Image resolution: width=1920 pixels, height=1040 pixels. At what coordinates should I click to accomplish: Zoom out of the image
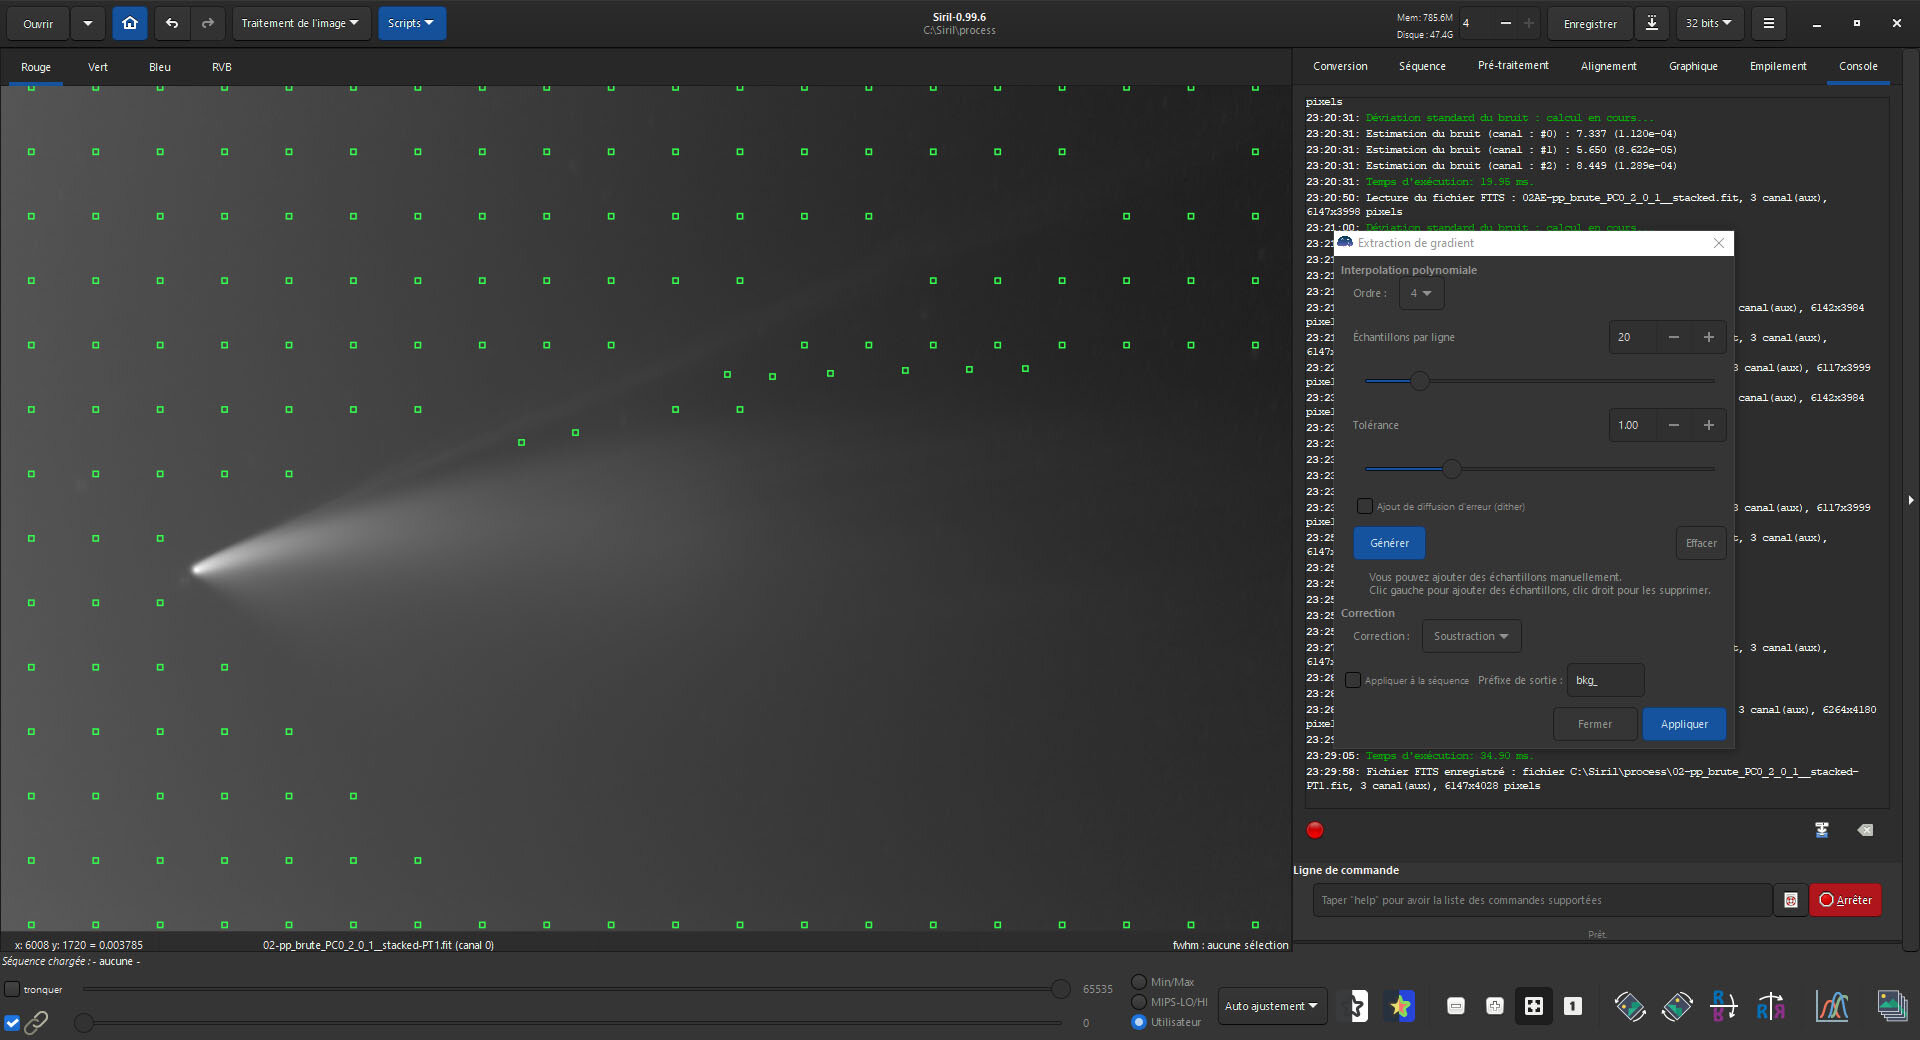[1456, 1006]
